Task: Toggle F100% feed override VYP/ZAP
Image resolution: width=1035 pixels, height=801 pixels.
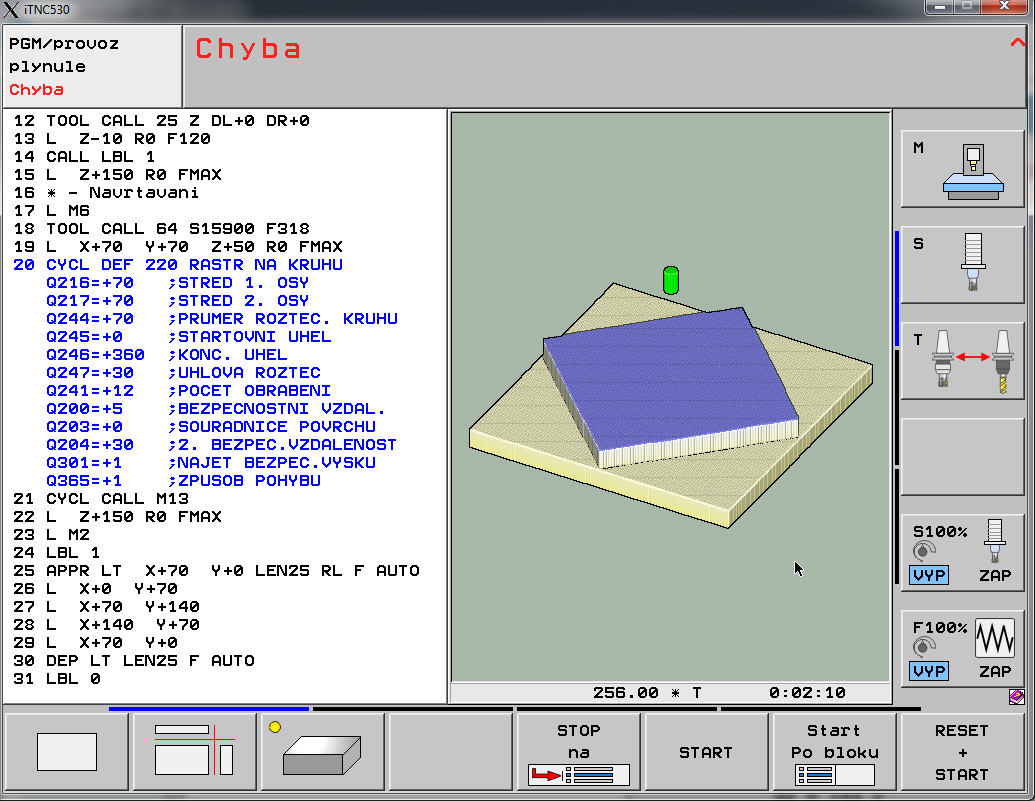Action: pos(962,648)
